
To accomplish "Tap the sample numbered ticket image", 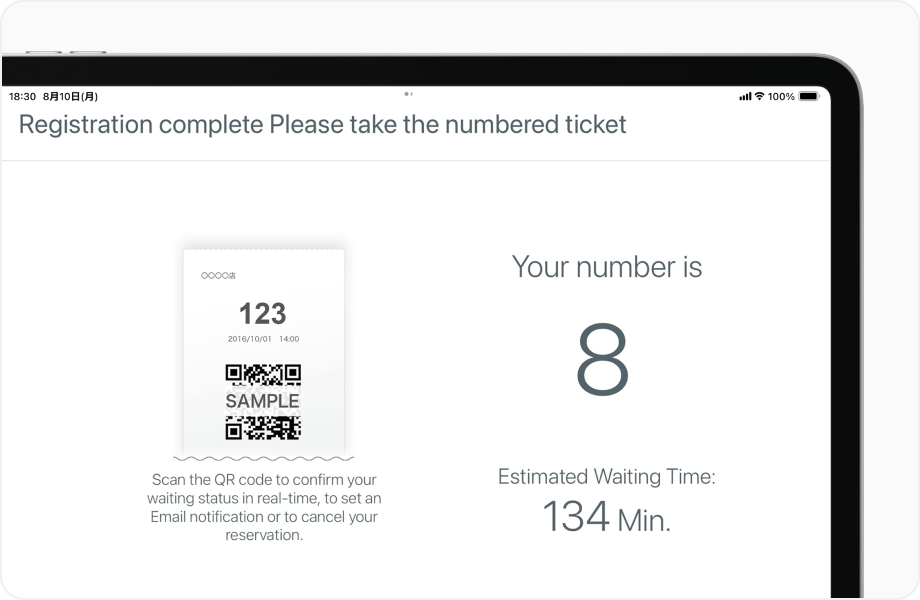I will point(263,354).
